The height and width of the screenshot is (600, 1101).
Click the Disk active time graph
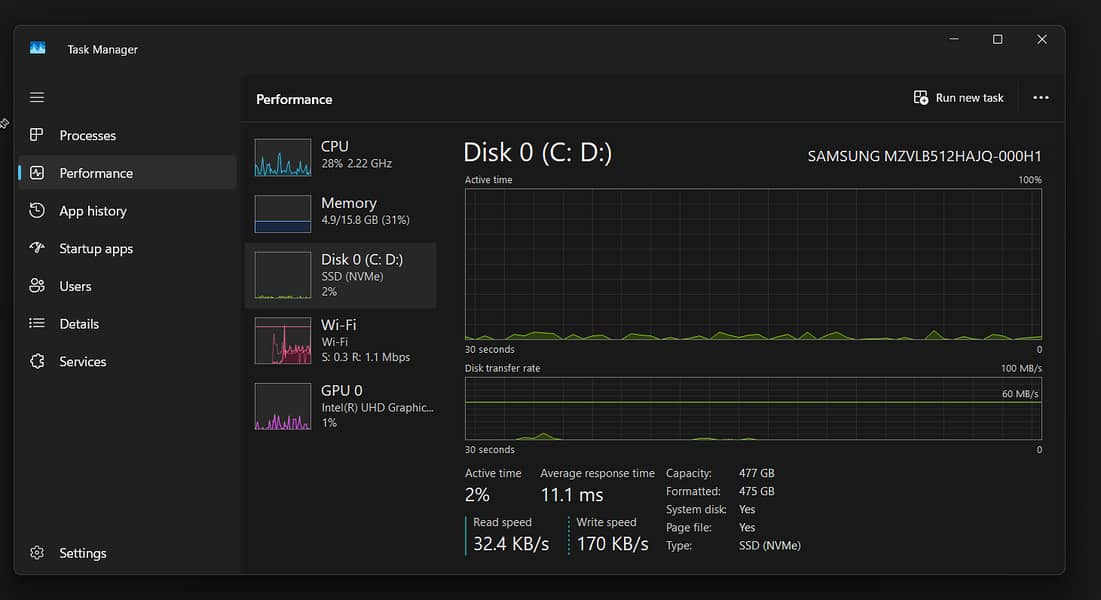pos(752,264)
